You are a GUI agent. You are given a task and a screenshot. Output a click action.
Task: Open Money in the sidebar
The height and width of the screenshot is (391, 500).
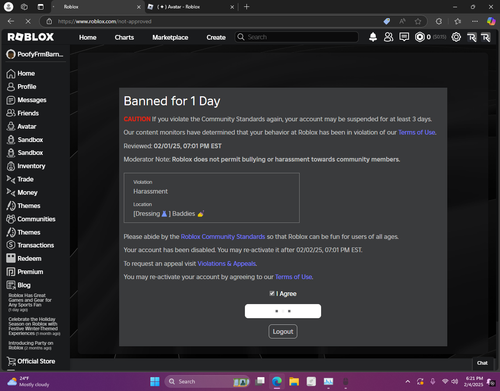point(22,192)
